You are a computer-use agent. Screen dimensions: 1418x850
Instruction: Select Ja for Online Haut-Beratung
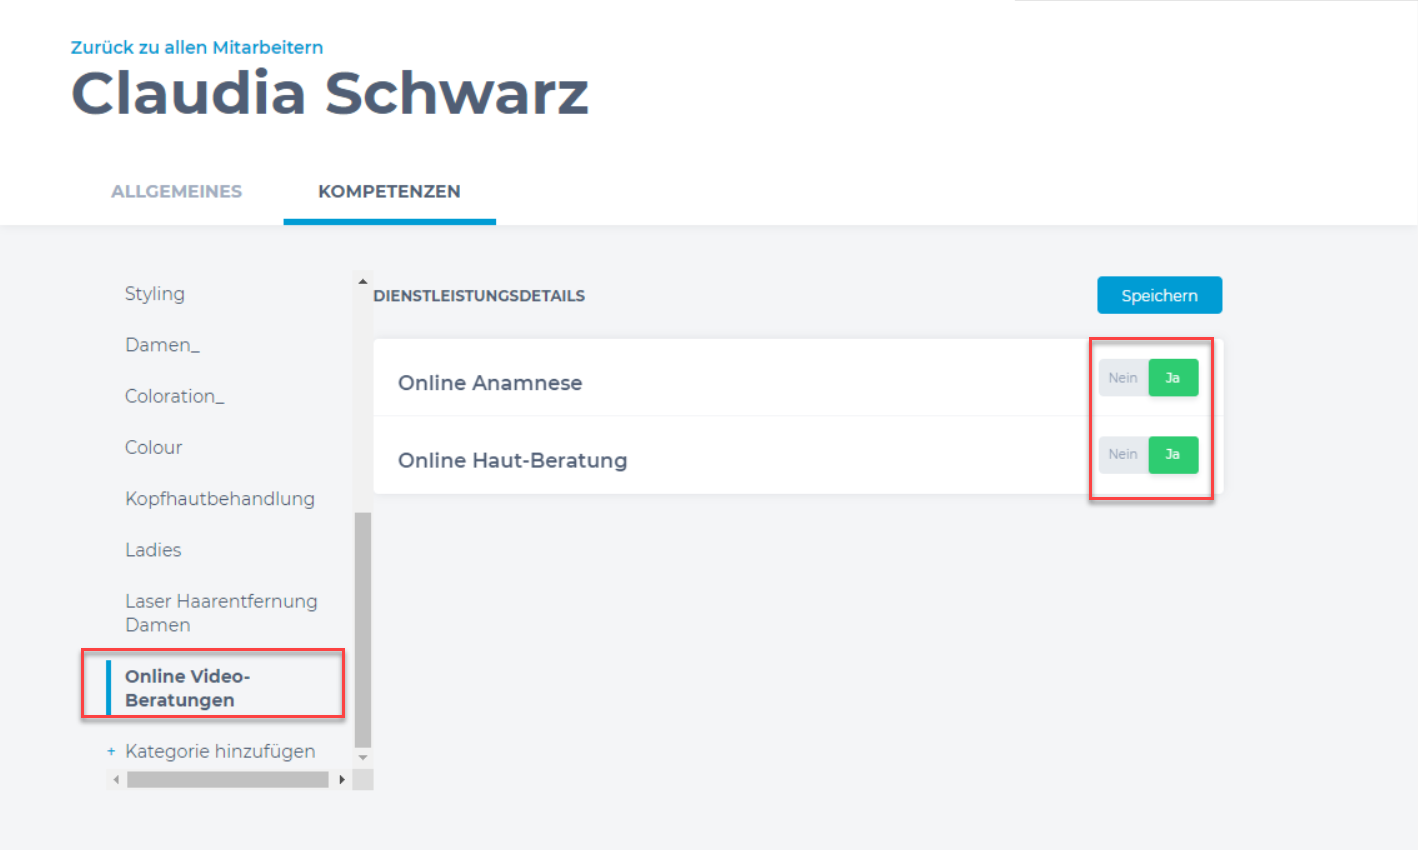coord(1173,454)
